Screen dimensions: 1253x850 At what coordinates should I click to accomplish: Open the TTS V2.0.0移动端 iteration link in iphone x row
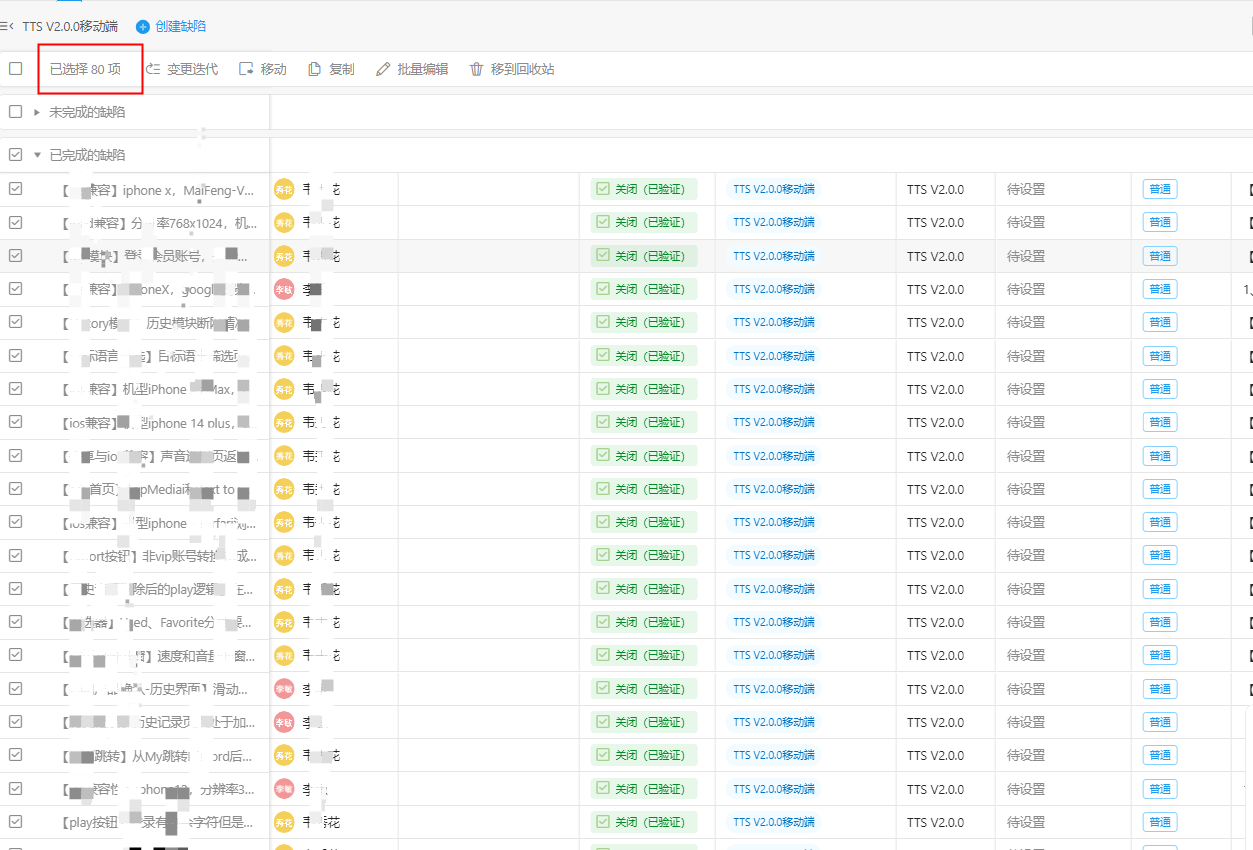tap(773, 189)
